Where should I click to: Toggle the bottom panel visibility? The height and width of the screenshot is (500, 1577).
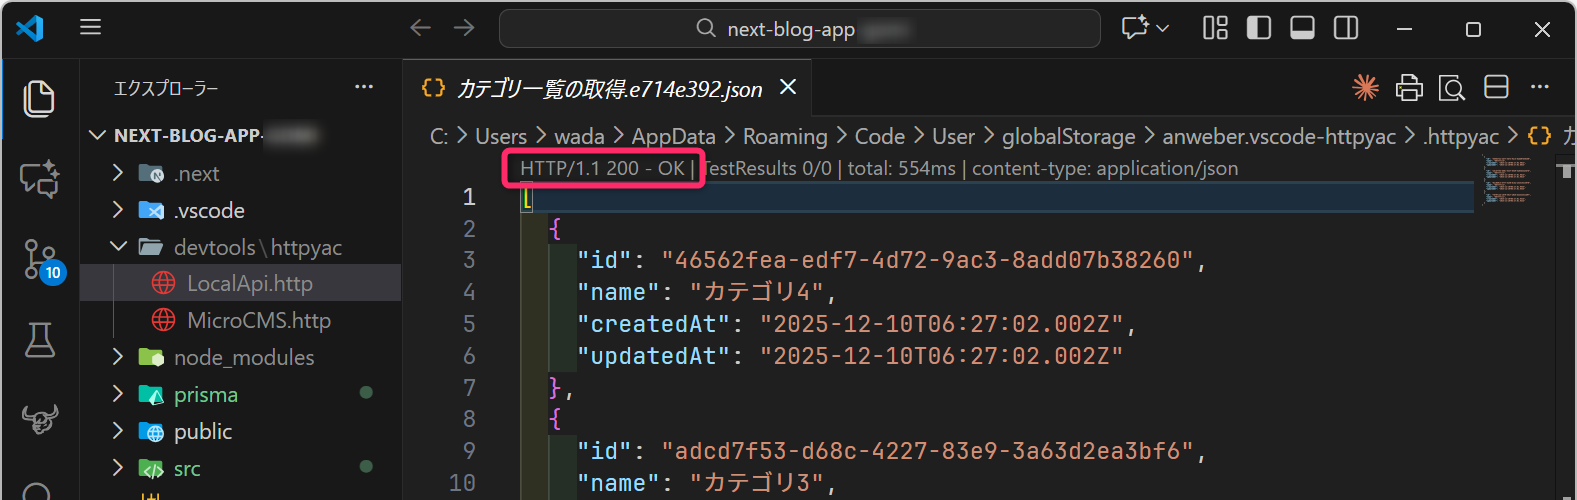click(x=1302, y=28)
